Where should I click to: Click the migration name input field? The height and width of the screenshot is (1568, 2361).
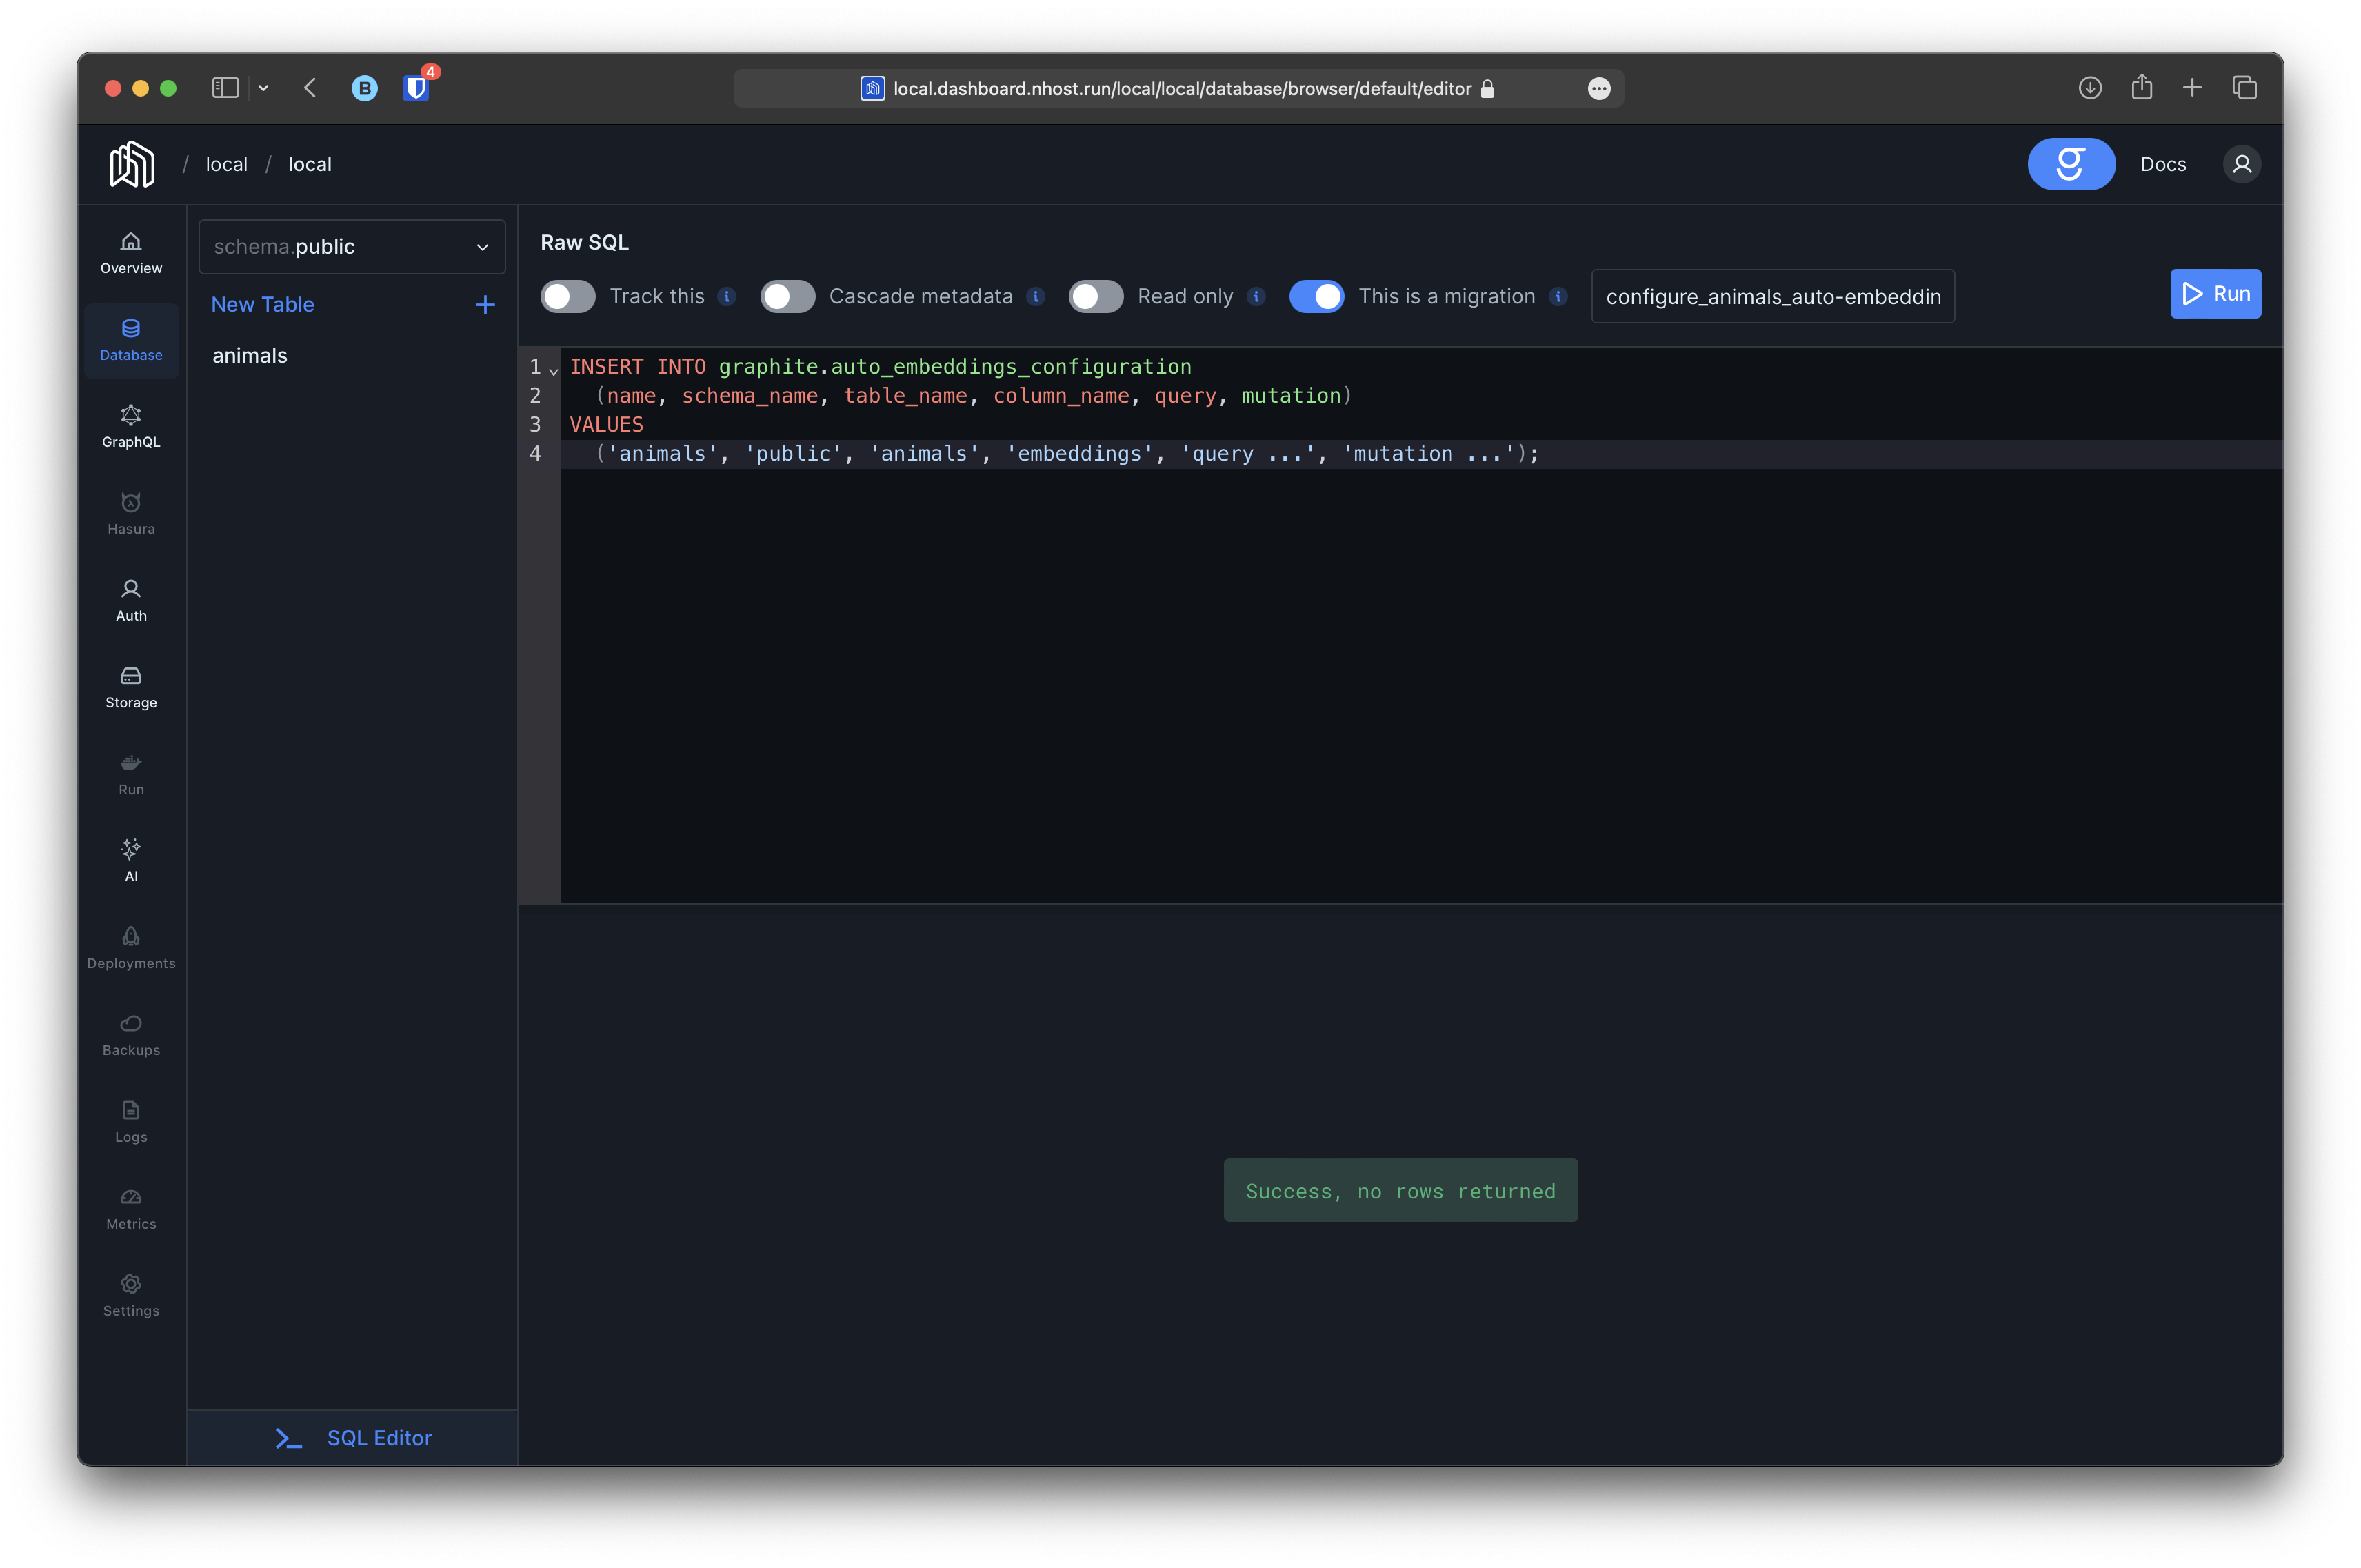click(1772, 297)
